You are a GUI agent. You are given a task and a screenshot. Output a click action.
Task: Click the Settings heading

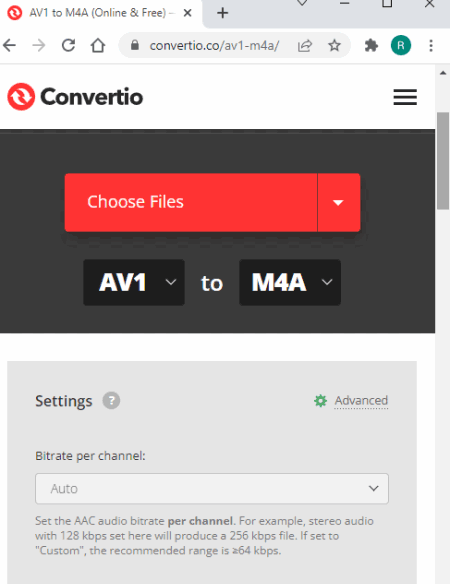pyautogui.click(x=64, y=401)
